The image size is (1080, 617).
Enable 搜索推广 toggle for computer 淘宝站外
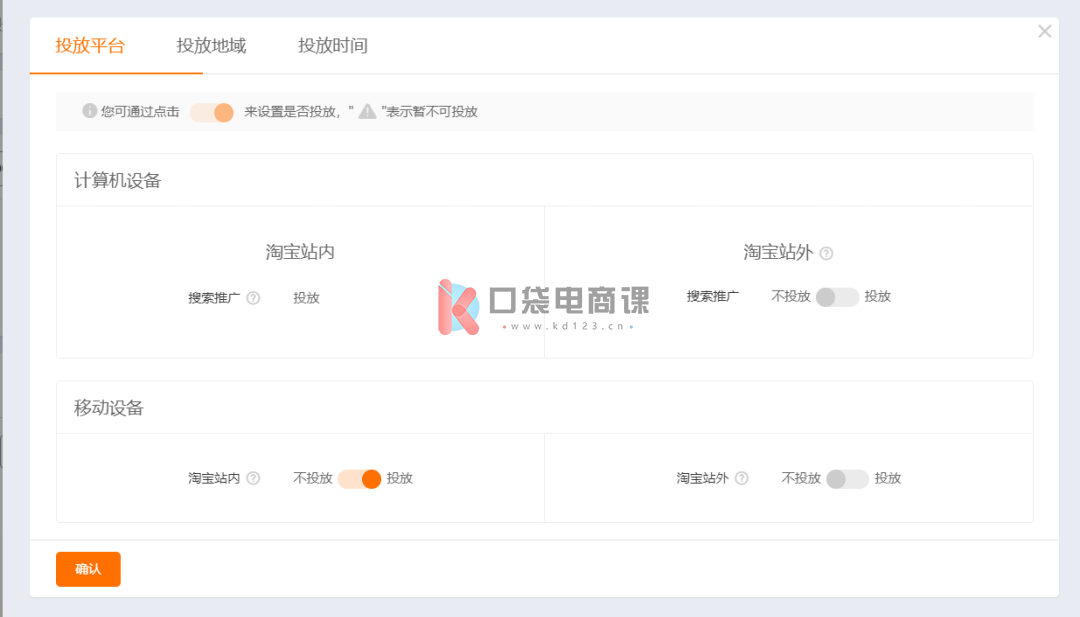click(x=837, y=297)
